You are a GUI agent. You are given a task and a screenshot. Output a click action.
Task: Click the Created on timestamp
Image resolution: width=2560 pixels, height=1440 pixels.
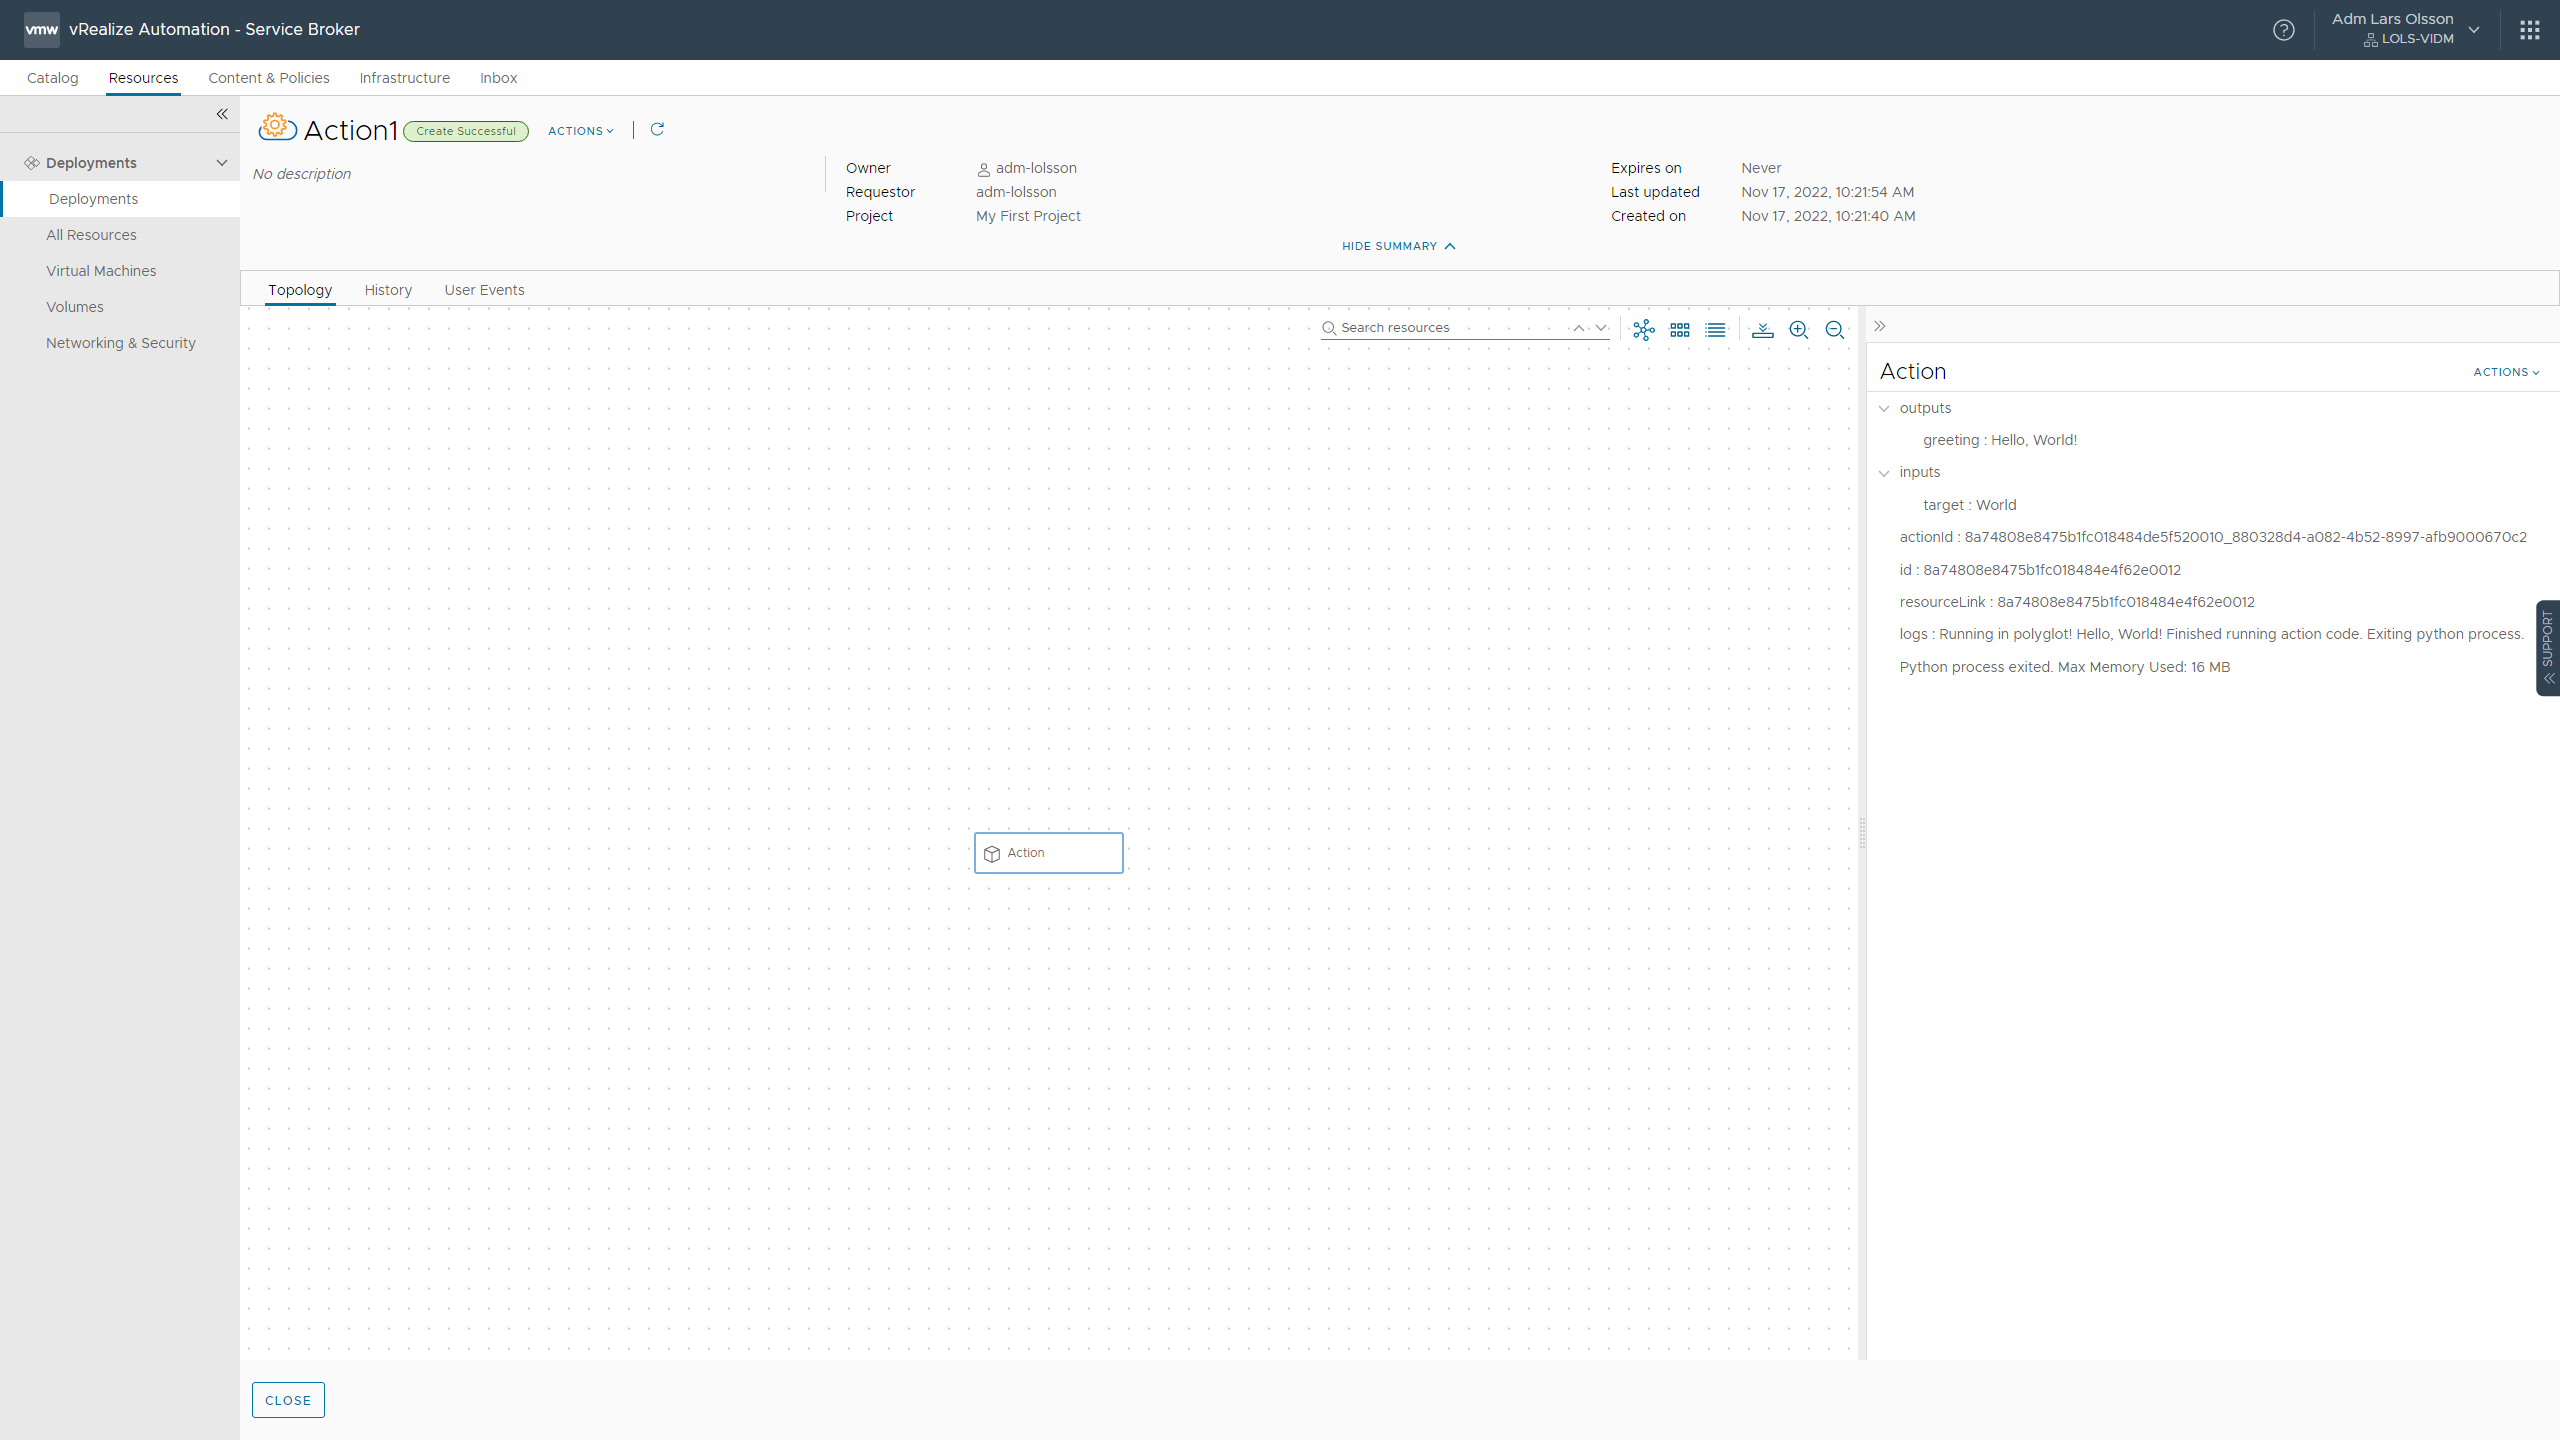[x=1828, y=216]
